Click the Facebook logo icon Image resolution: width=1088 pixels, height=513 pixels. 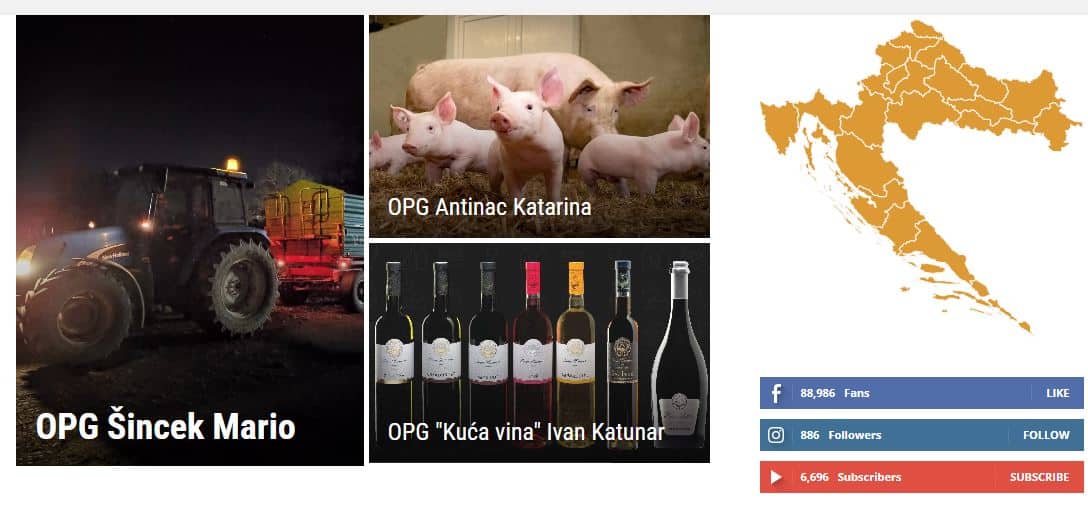coord(776,394)
